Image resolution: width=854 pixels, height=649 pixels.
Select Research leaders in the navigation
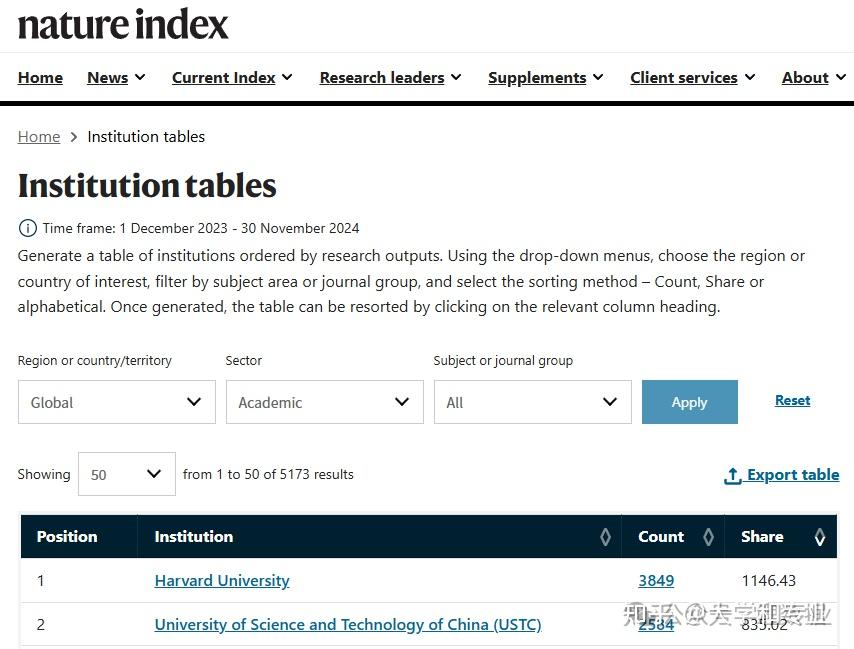click(383, 77)
